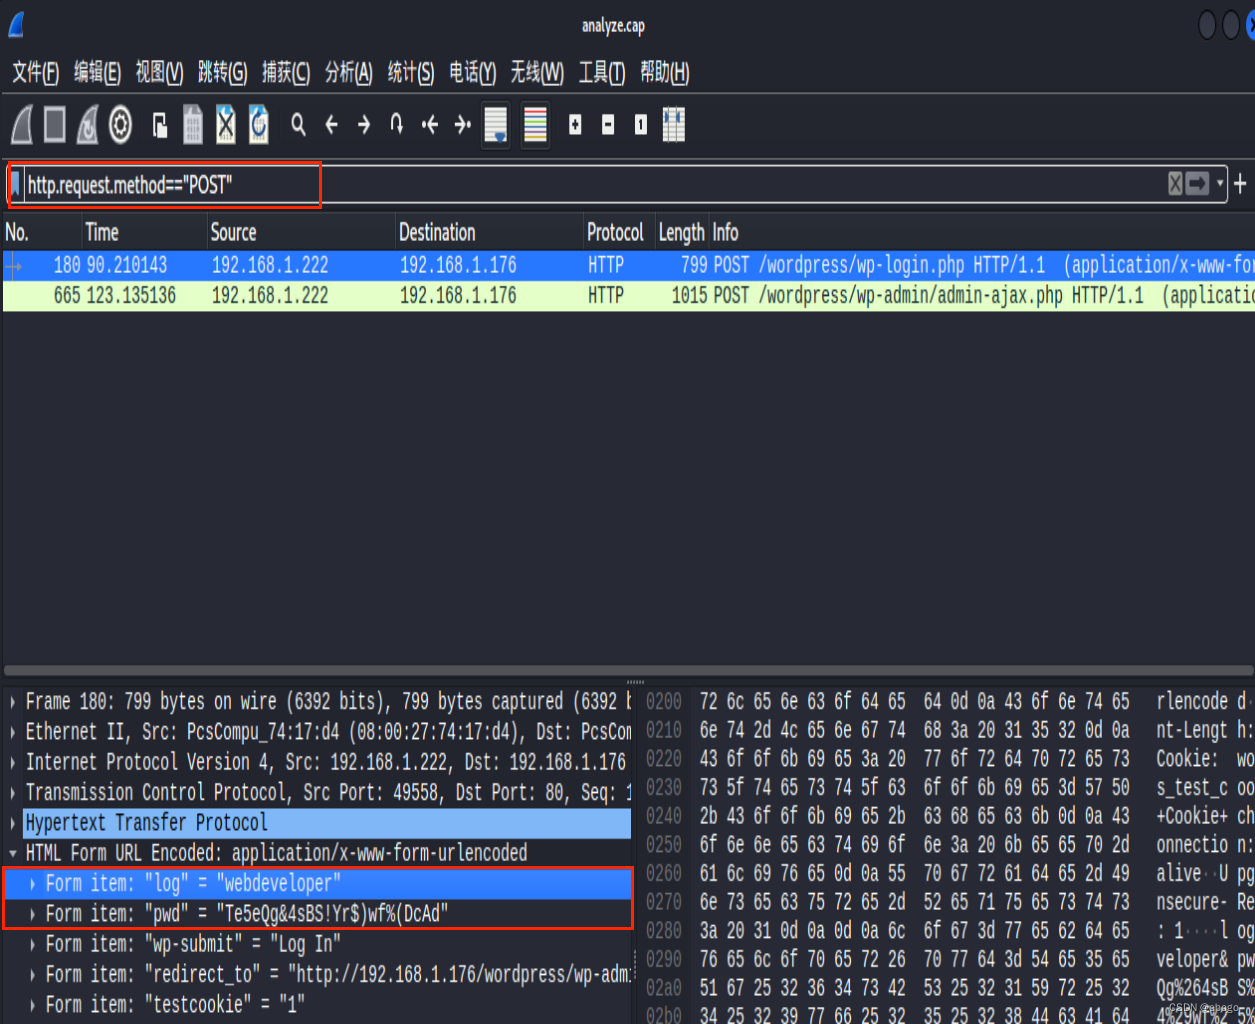This screenshot has height=1024, width=1255.
Task: Zoom out main window text
Action: click(608, 125)
